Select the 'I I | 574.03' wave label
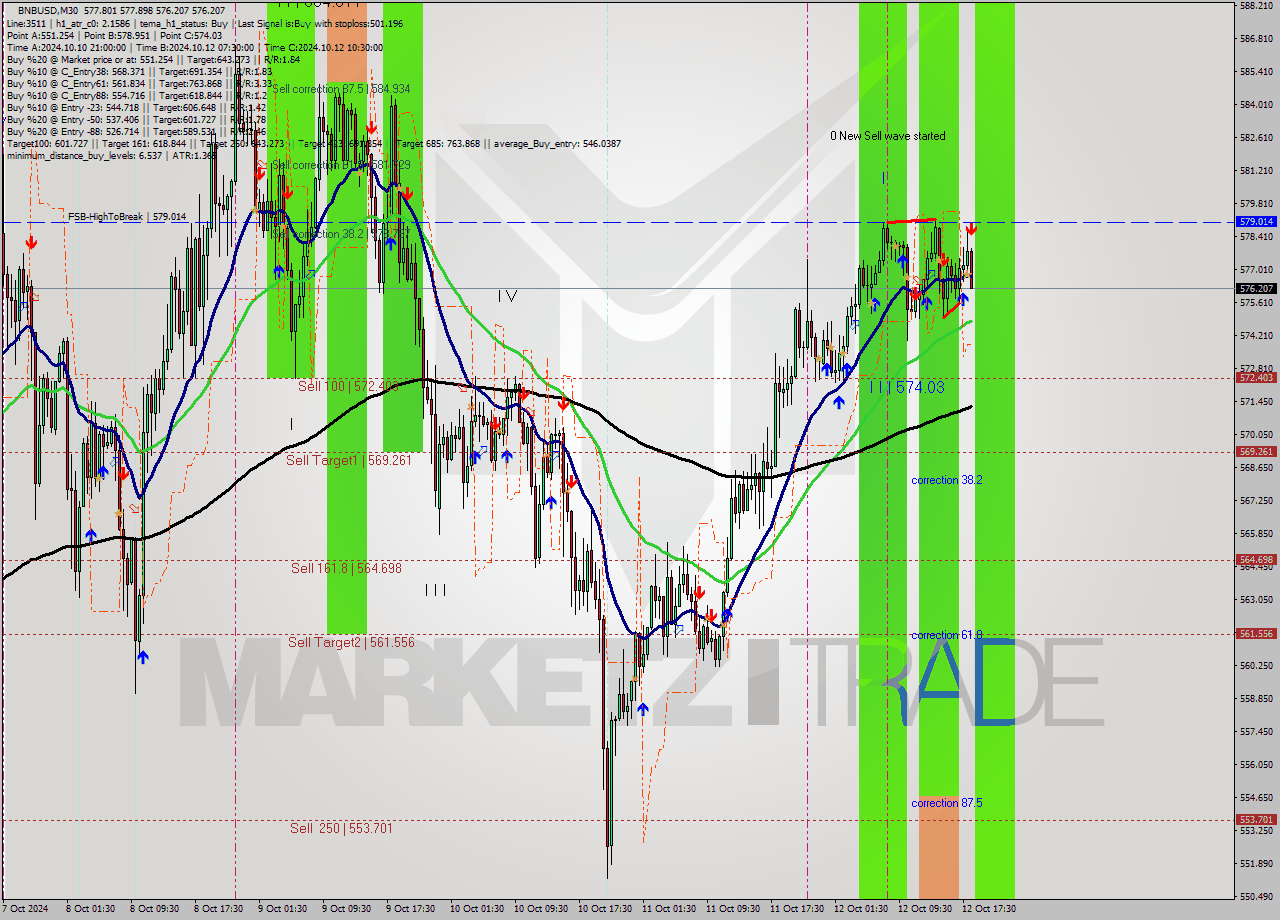 point(906,387)
